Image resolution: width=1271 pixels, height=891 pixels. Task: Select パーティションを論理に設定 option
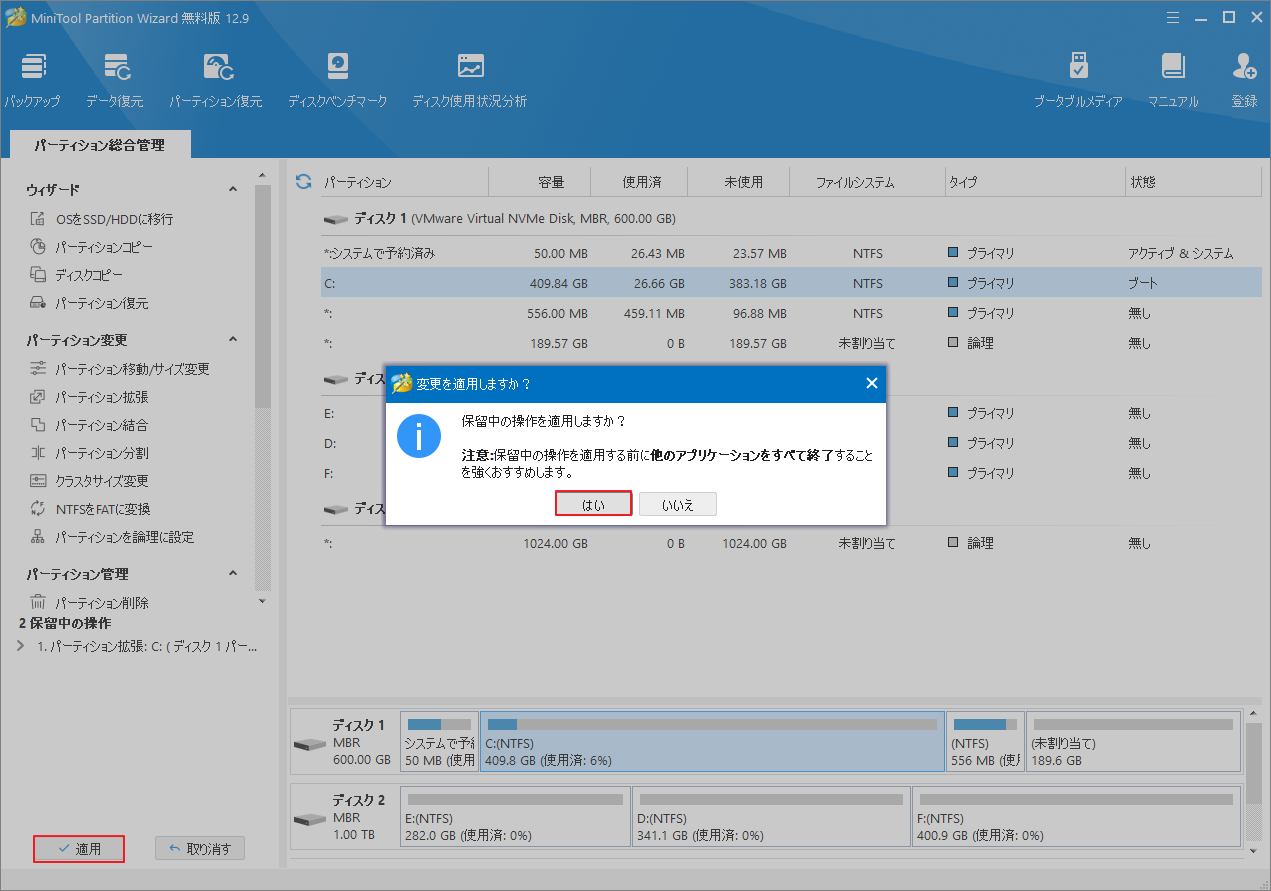point(112,537)
